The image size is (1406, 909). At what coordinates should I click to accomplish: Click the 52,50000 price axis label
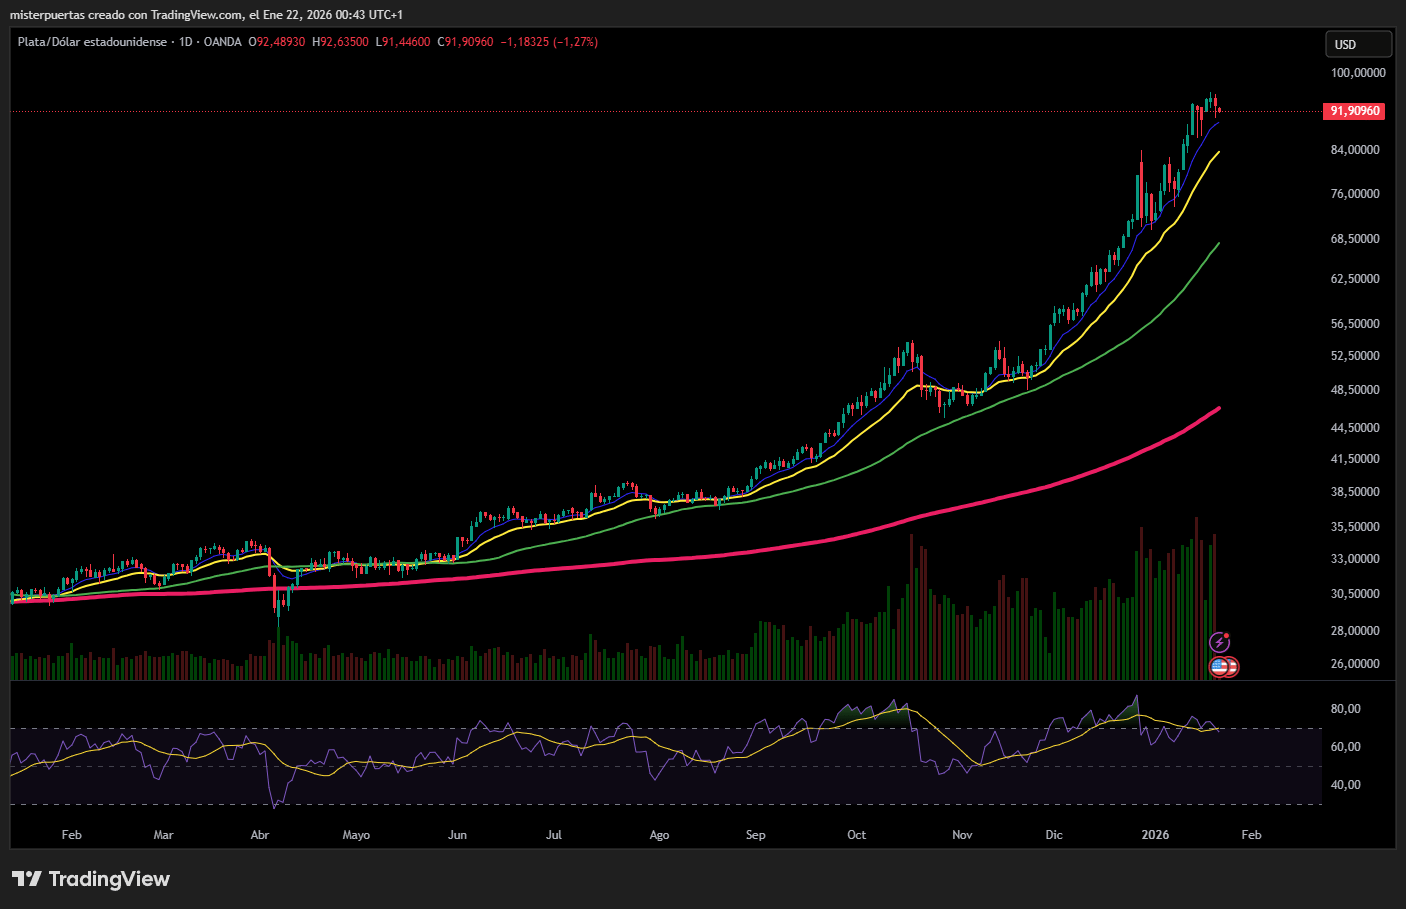tap(1356, 356)
